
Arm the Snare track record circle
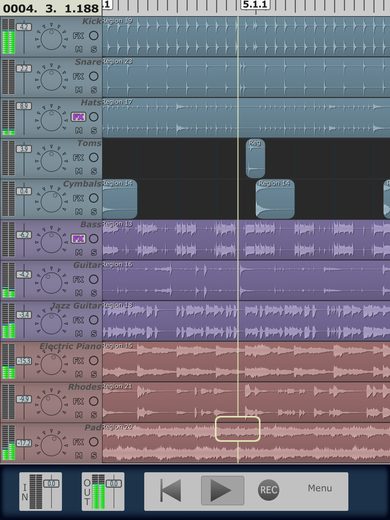pyautogui.click(x=94, y=76)
